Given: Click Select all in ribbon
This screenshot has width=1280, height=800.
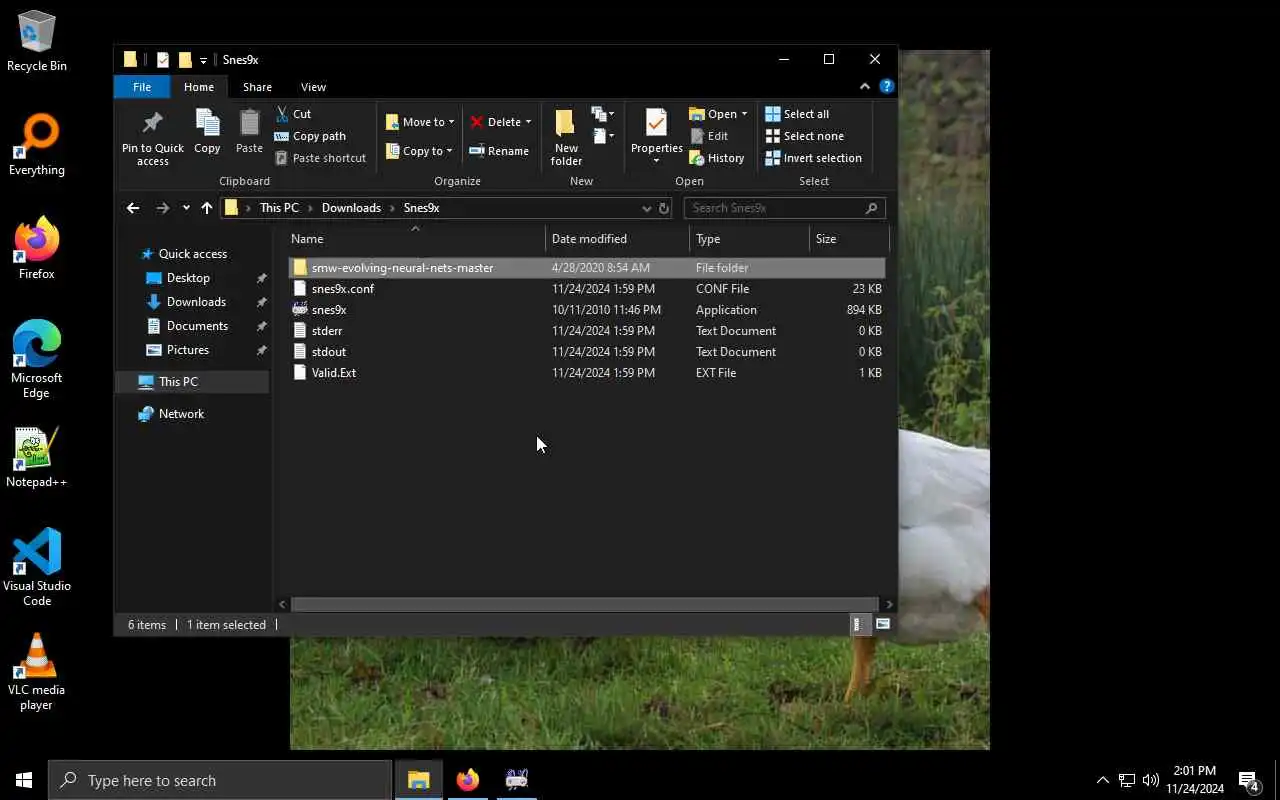Looking at the screenshot, I should (797, 114).
